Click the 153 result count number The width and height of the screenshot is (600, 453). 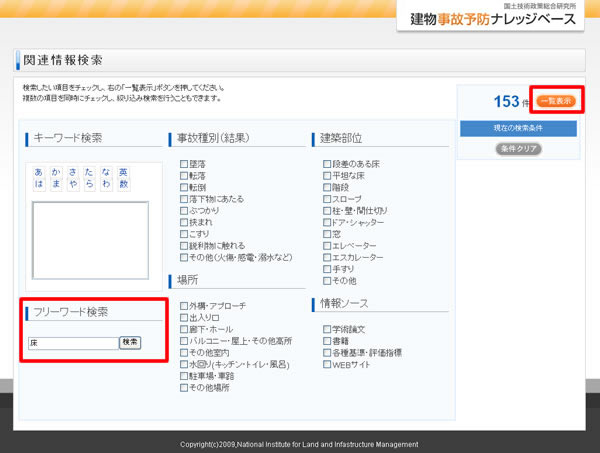click(506, 101)
